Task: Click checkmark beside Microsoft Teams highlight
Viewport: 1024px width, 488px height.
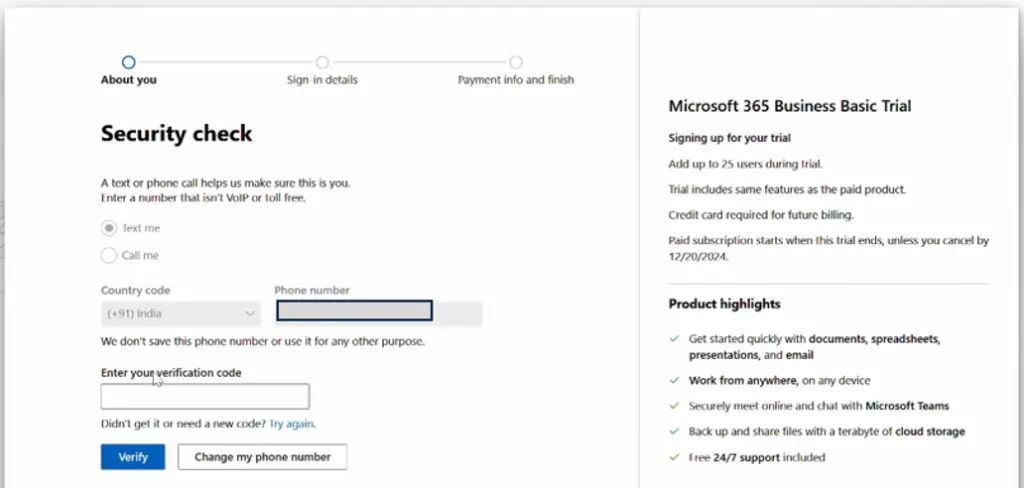Action: click(675, 406)
